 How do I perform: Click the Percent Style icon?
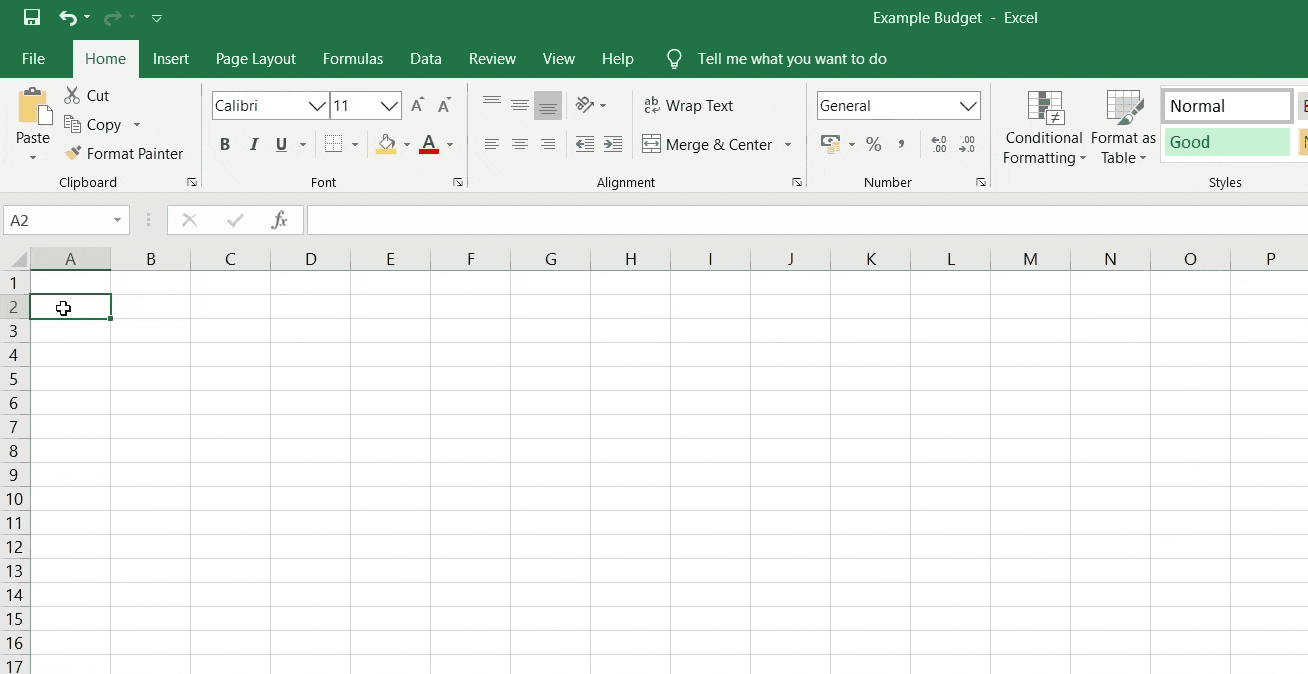874,145
